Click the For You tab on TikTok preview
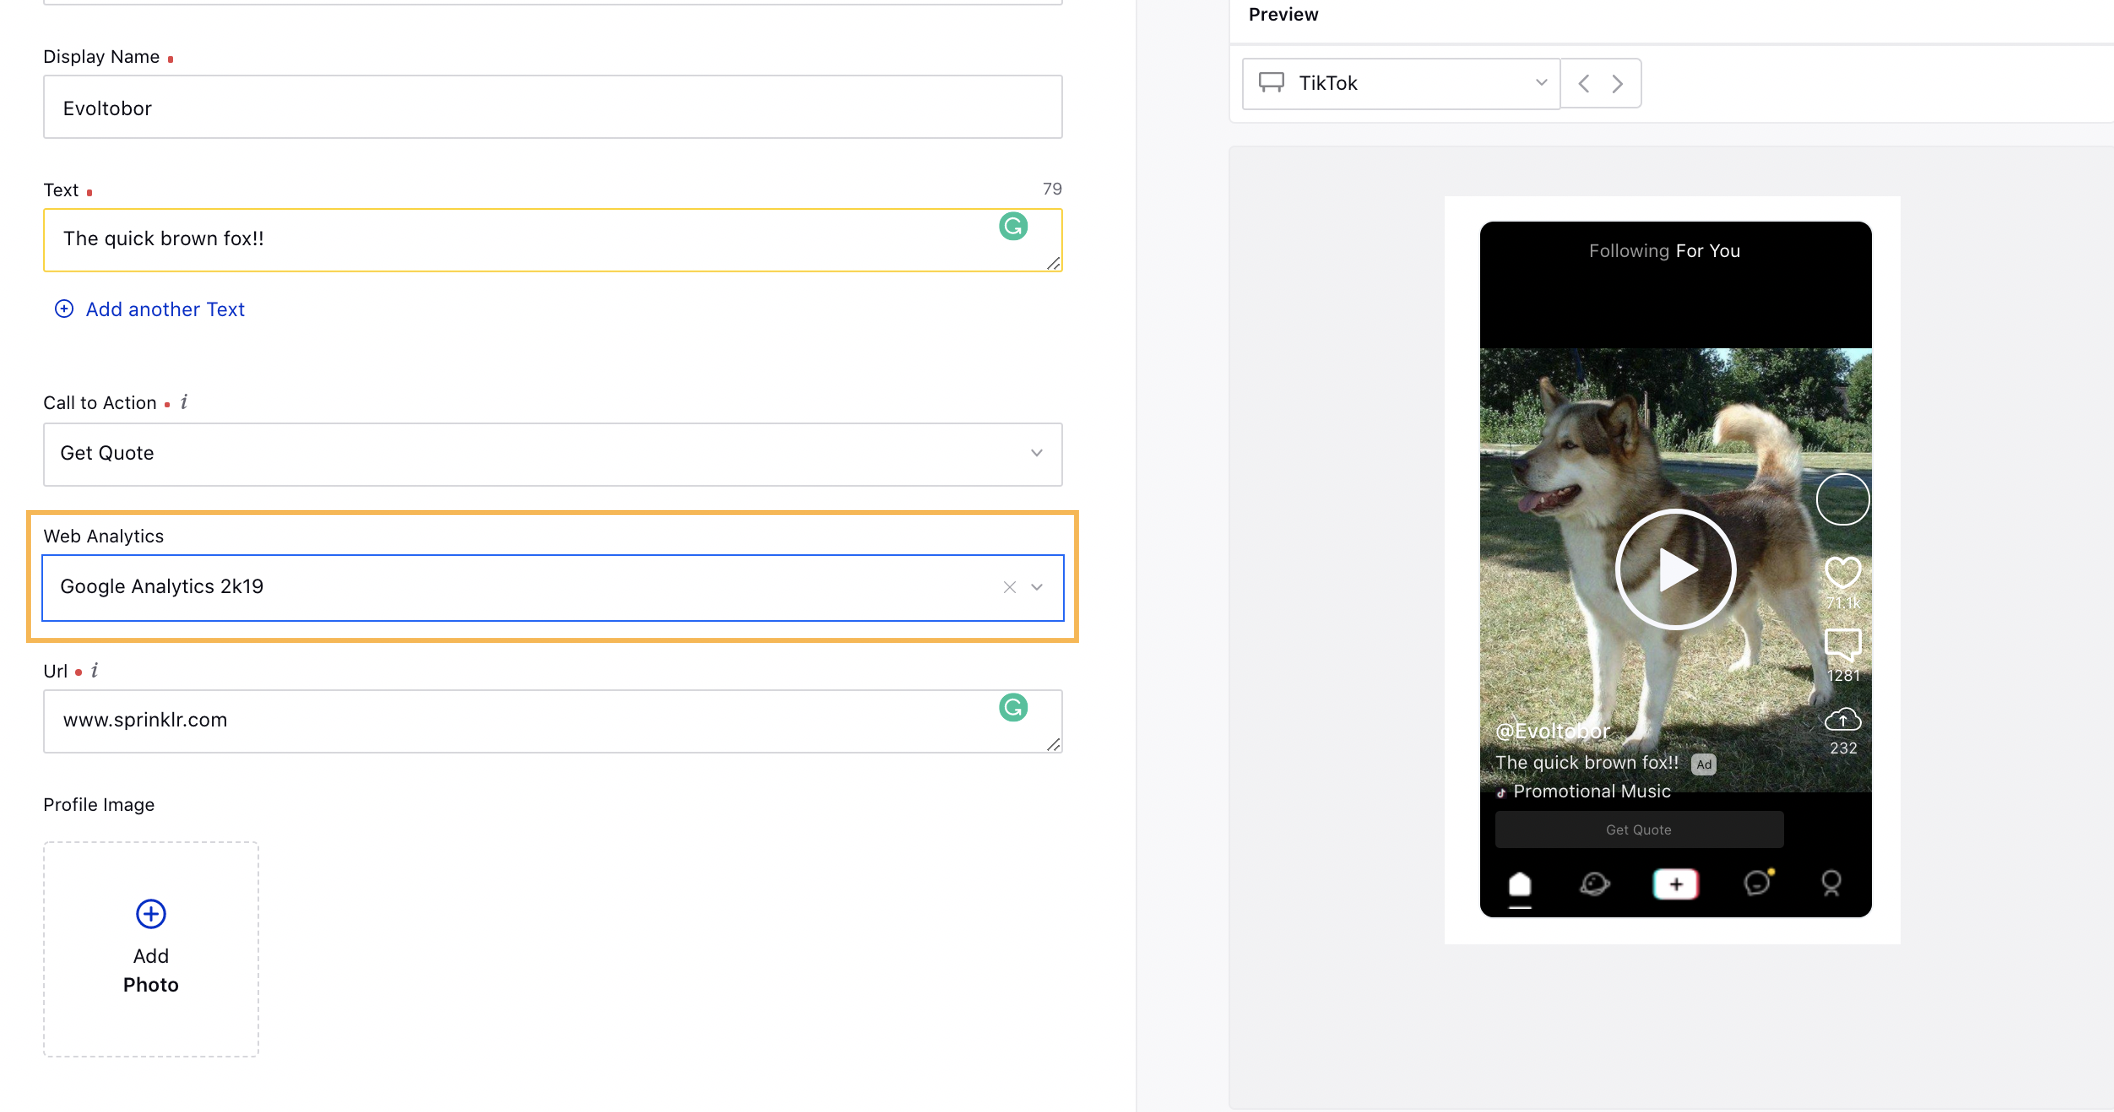The height and width of the screenshot is (1112, 2114). click(x=1709, y=250)
